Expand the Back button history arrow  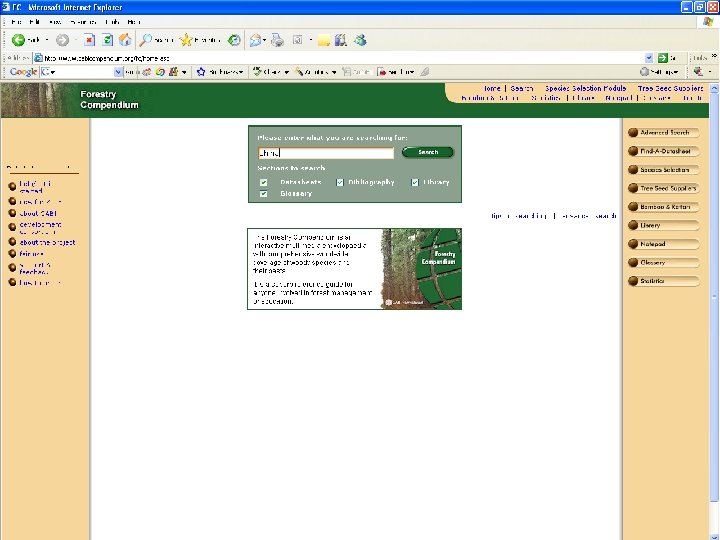(46, 40)
